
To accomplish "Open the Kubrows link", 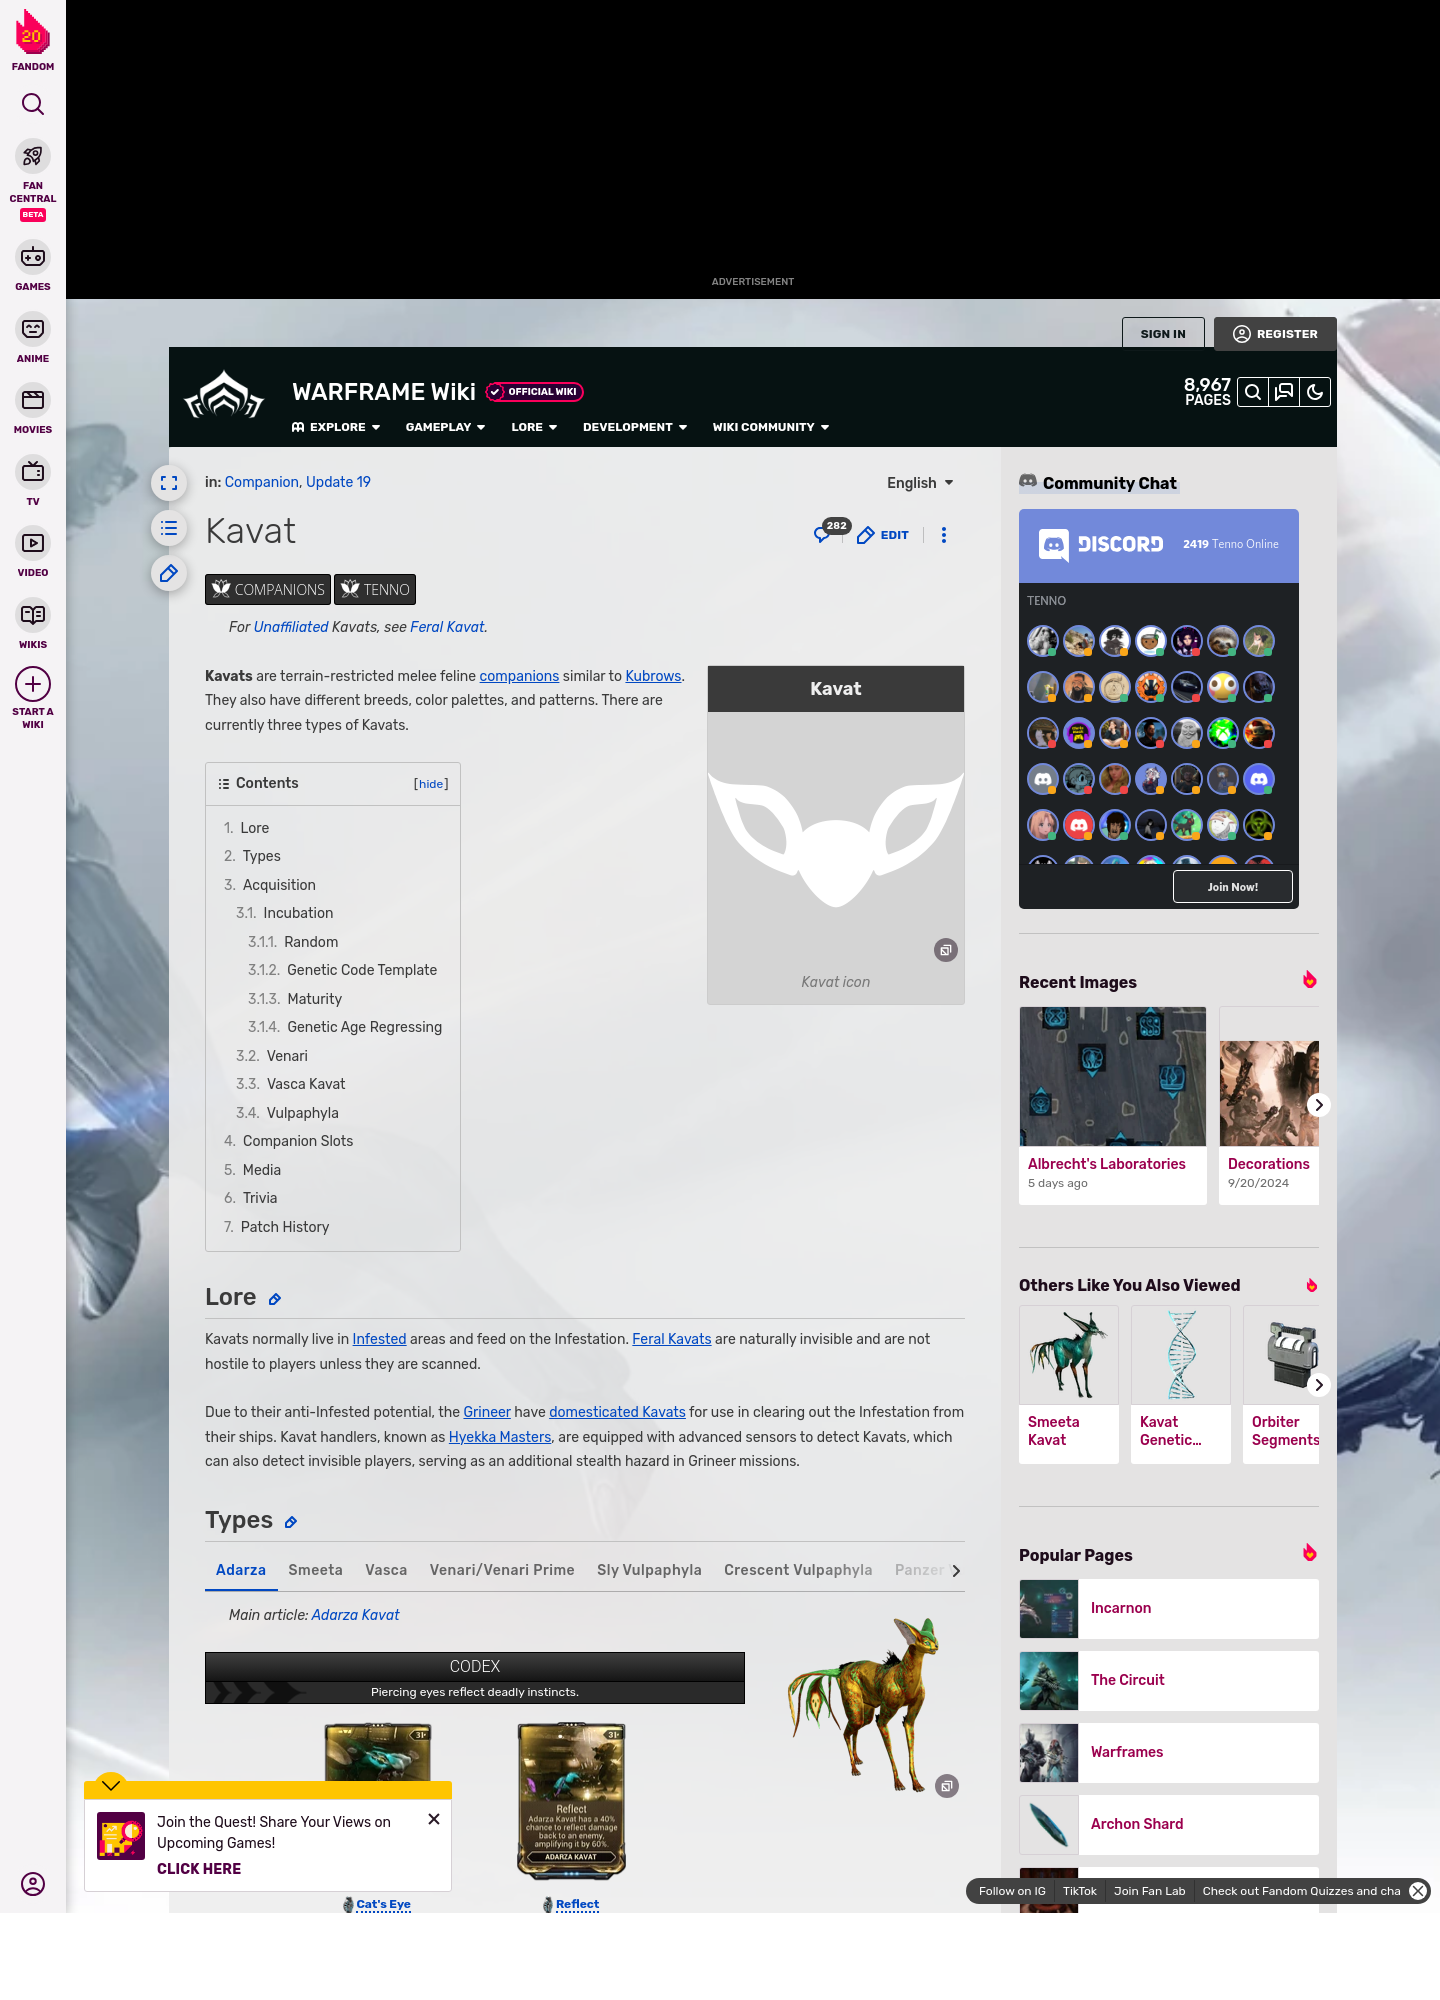I will click(x=653, y=676).
